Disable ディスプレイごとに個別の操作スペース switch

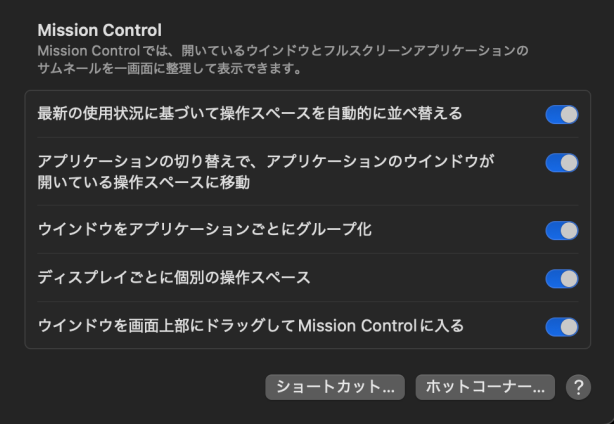tap(562, 279)
